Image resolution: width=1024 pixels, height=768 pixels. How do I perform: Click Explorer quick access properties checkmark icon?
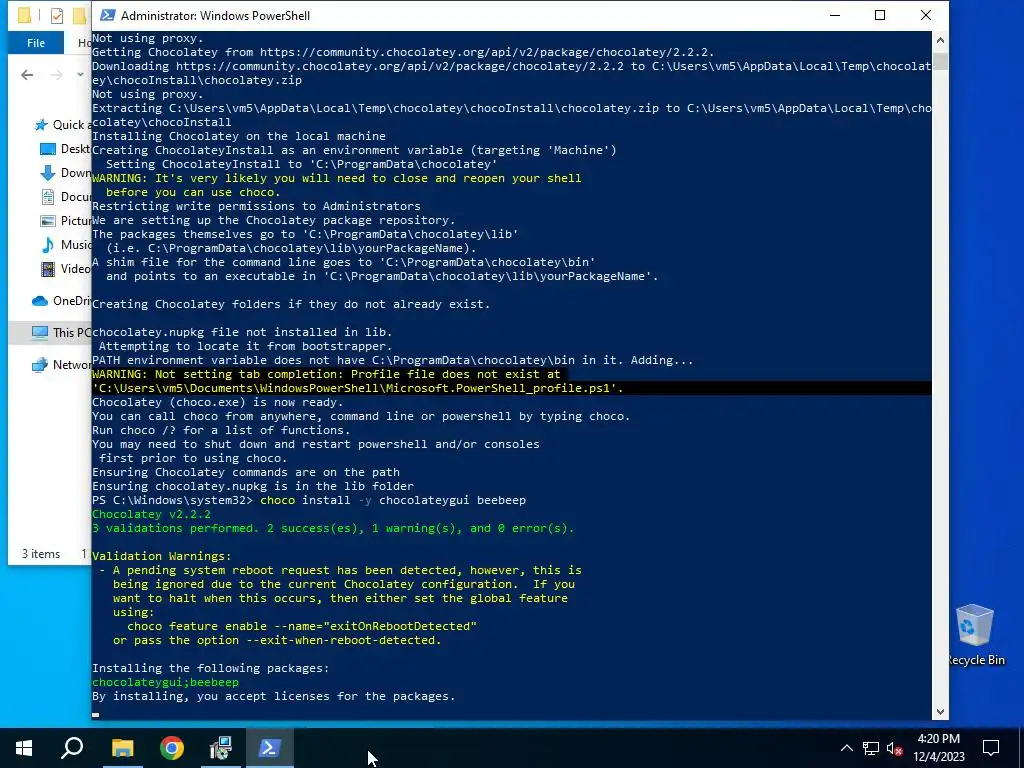pyautogui.click(x=57, y=15)
